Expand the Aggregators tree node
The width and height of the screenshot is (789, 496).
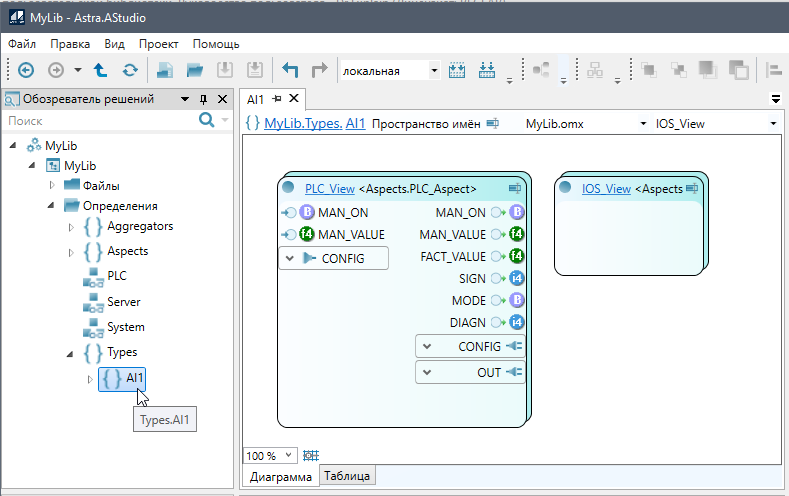click(71, 227)
